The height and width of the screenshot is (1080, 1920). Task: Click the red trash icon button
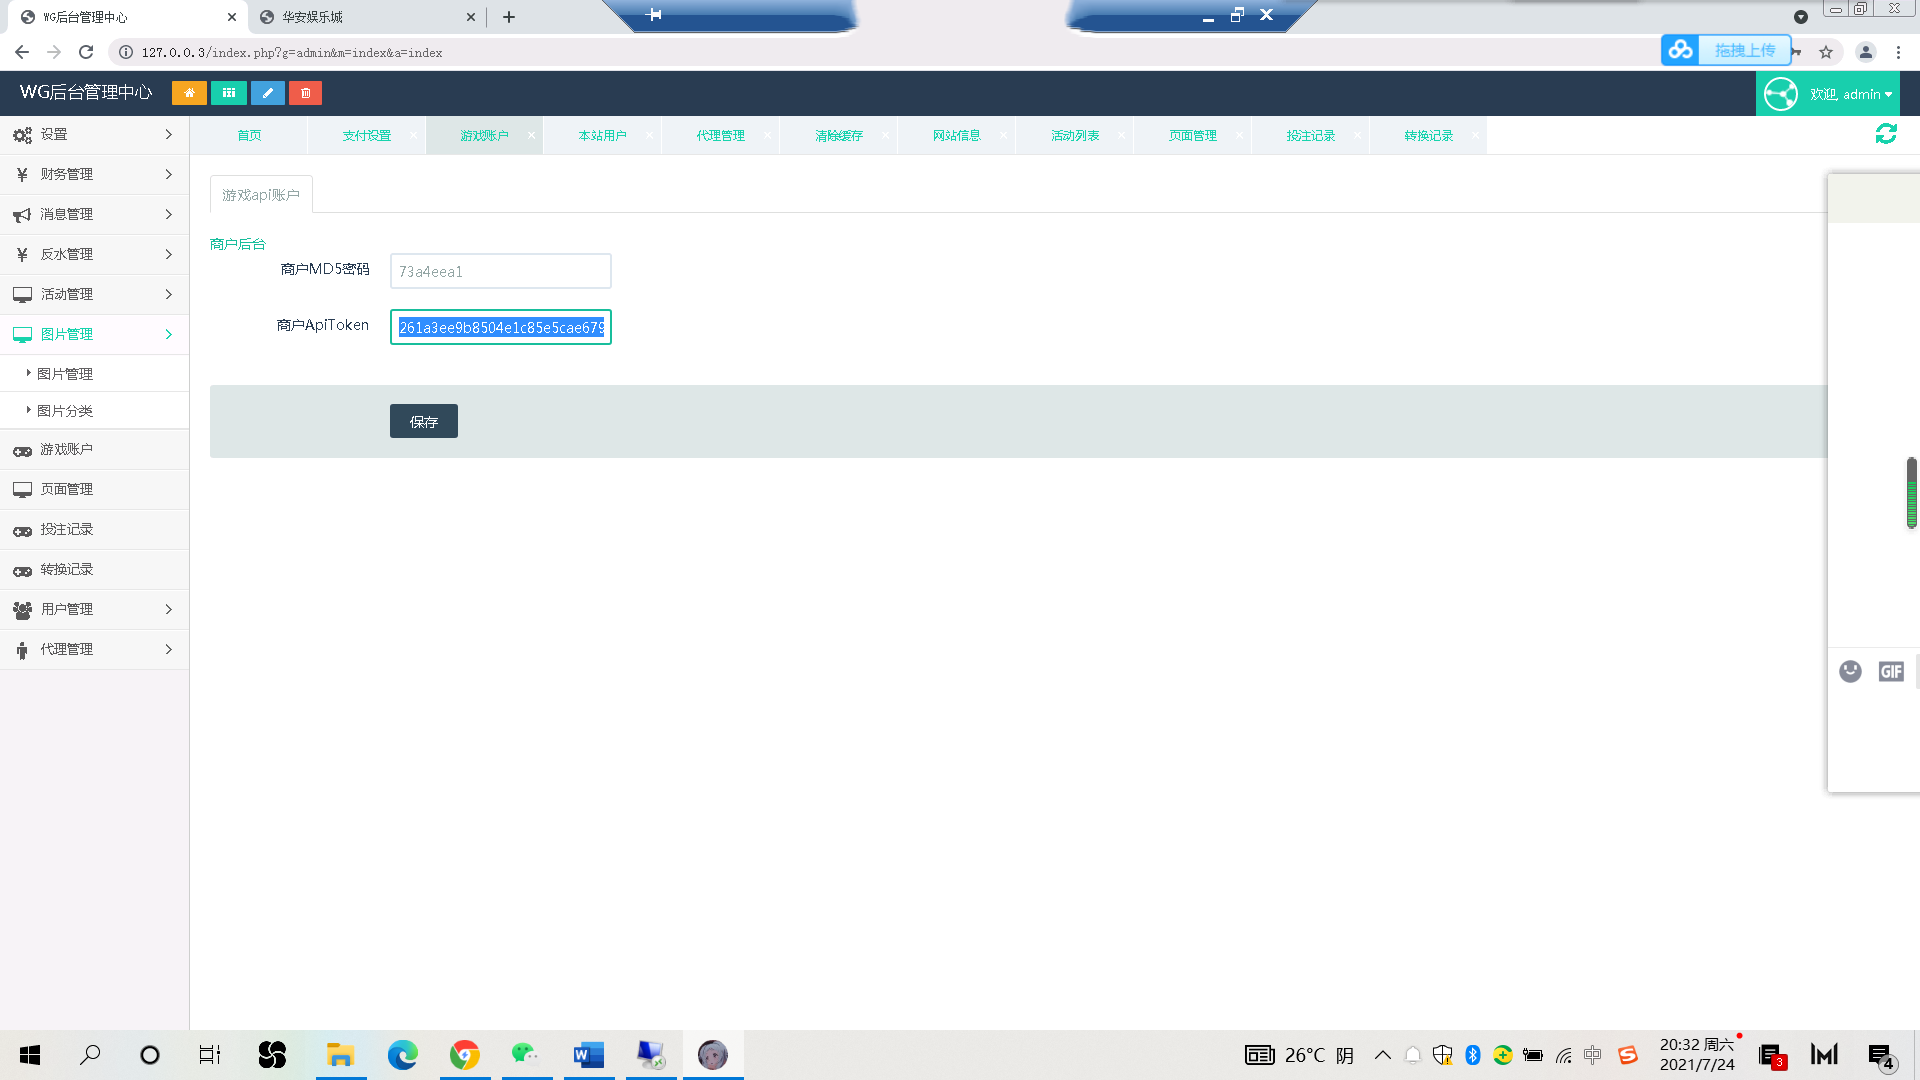(306, 93)
